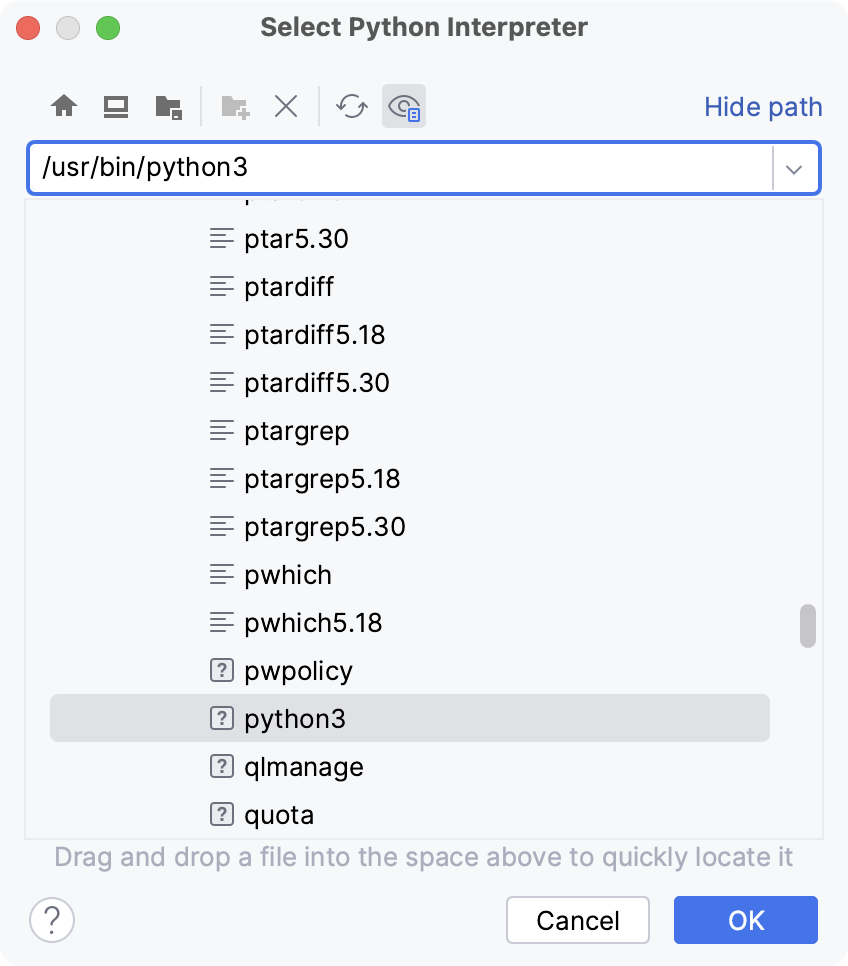The height and width of the screenshot is (966, 848).
Task: Select qlmanage from the list
Action: tap(302, 766)
